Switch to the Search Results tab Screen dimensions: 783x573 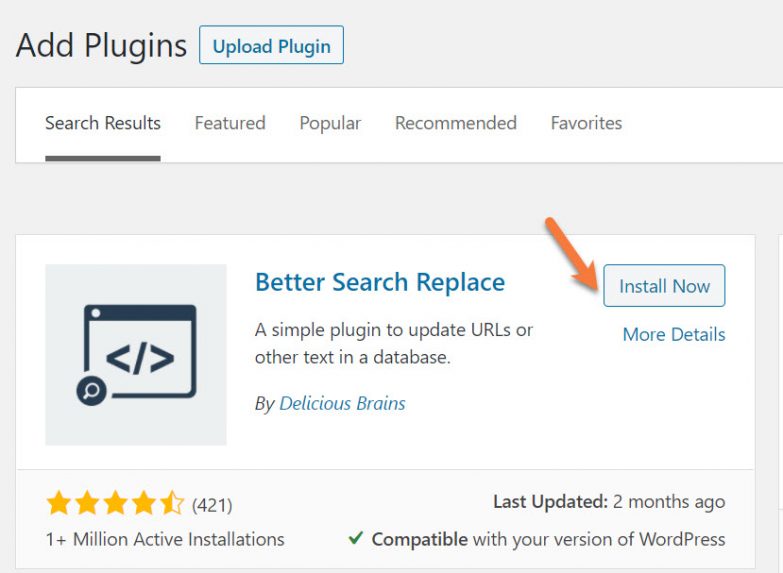pyautogui.click(x=103, y=123)
